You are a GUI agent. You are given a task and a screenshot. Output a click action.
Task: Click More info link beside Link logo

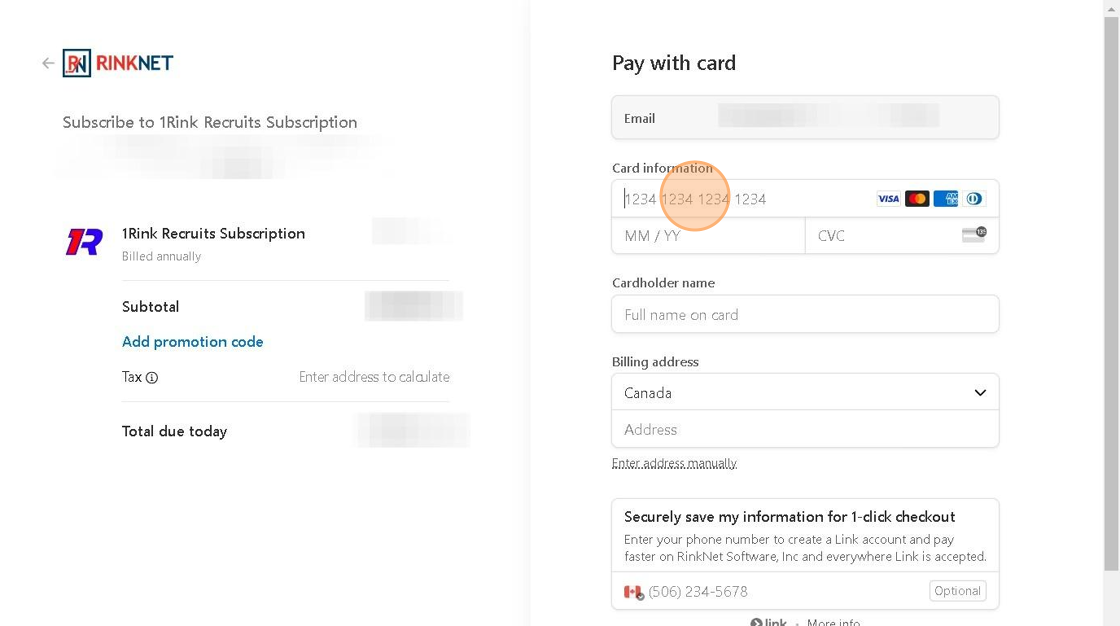point(833,622)
